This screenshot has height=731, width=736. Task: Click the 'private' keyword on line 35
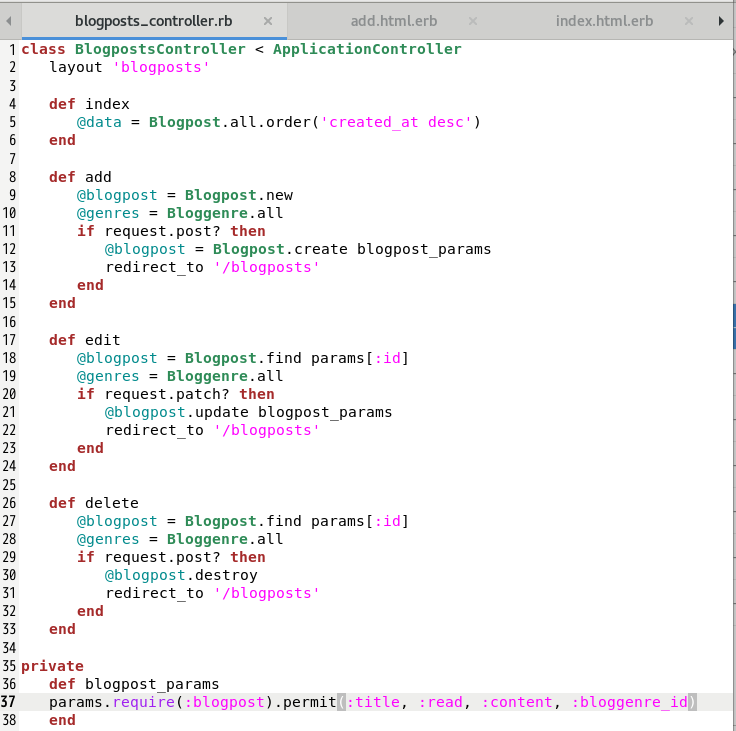coord(52,666)
